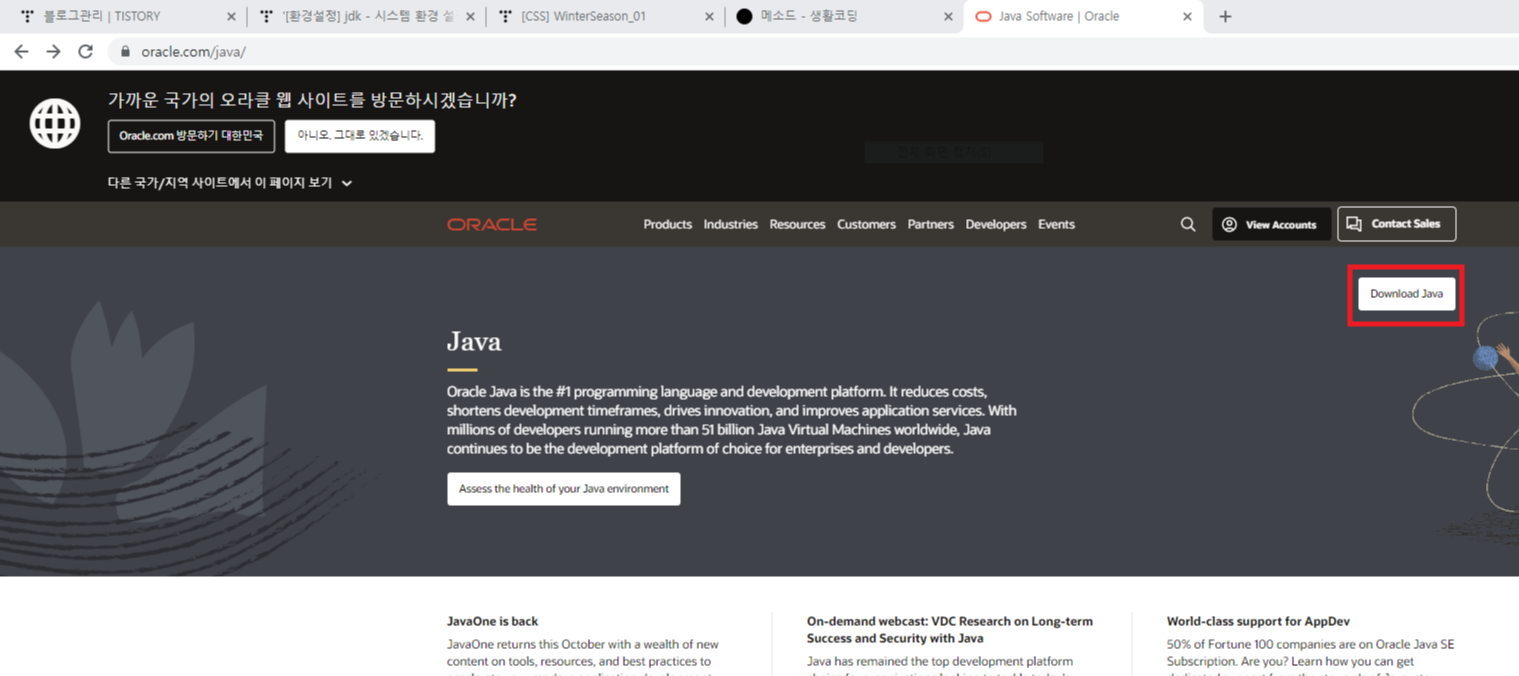Click the Contact Sales button

1396,224
